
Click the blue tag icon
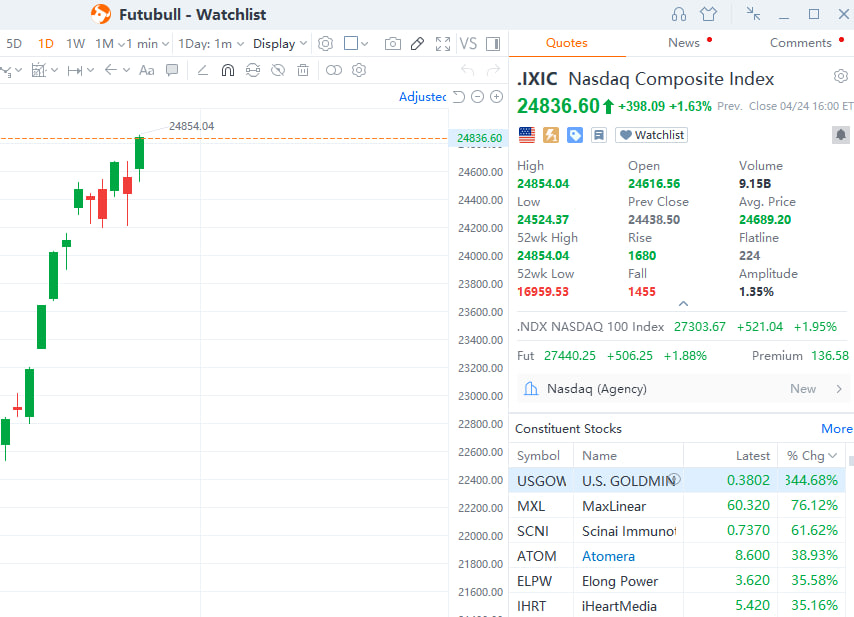575,135
